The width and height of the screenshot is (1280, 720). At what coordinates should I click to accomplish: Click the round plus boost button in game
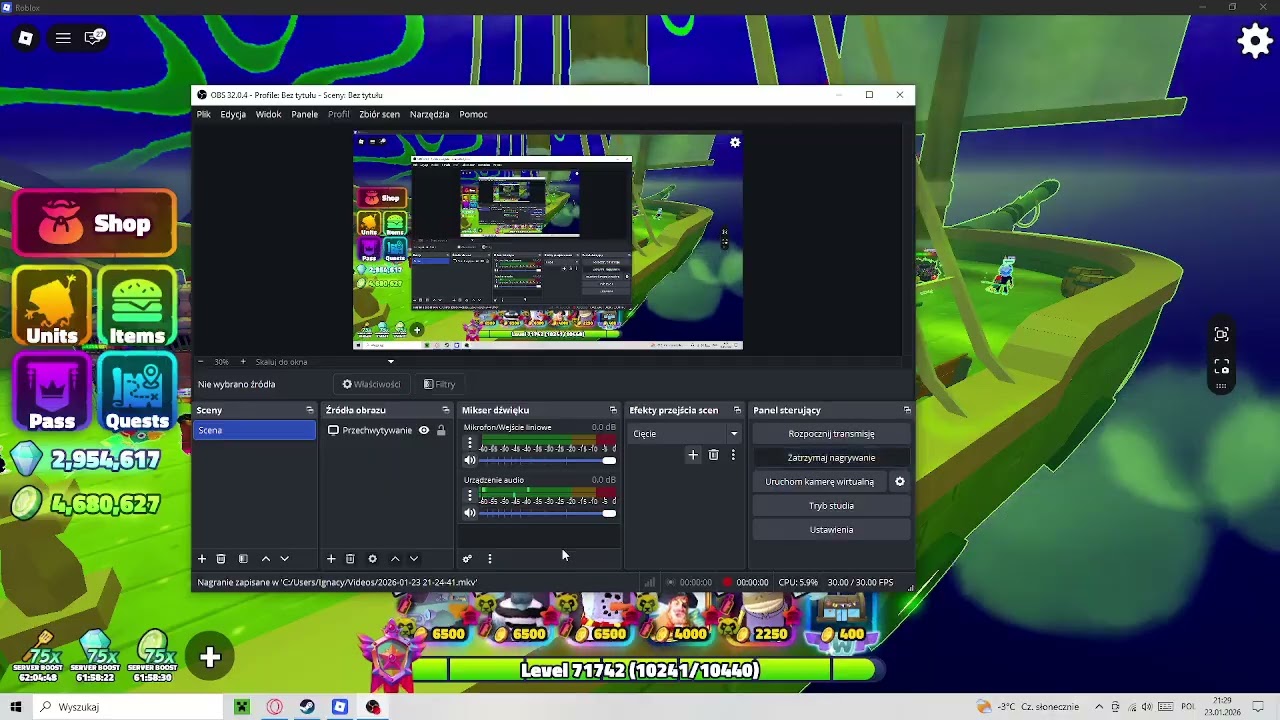point(210,657)
